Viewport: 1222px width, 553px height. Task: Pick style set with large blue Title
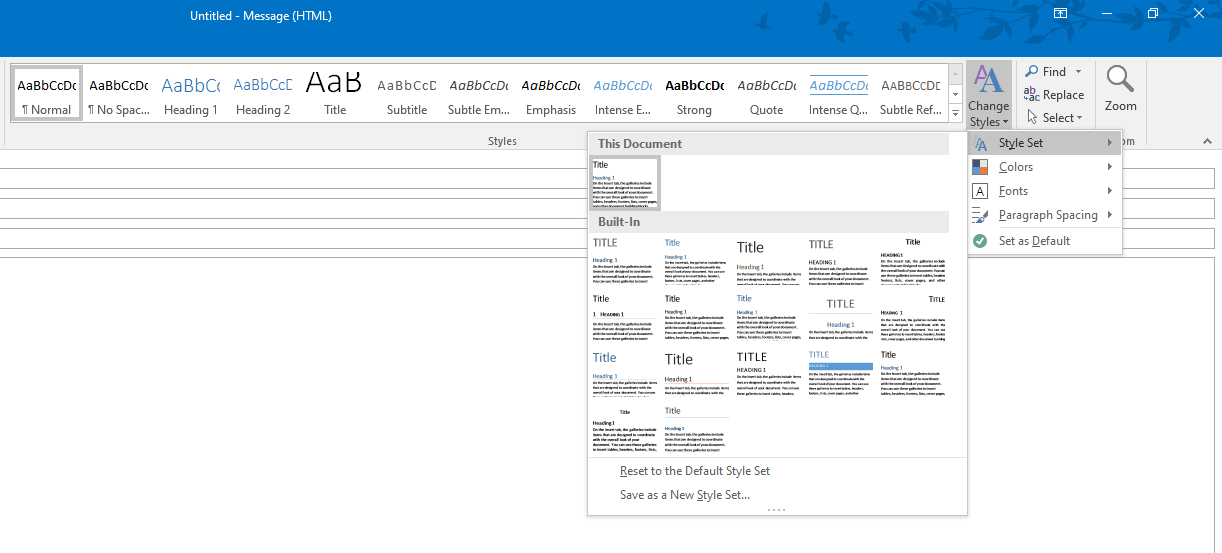tap(625, 373)
